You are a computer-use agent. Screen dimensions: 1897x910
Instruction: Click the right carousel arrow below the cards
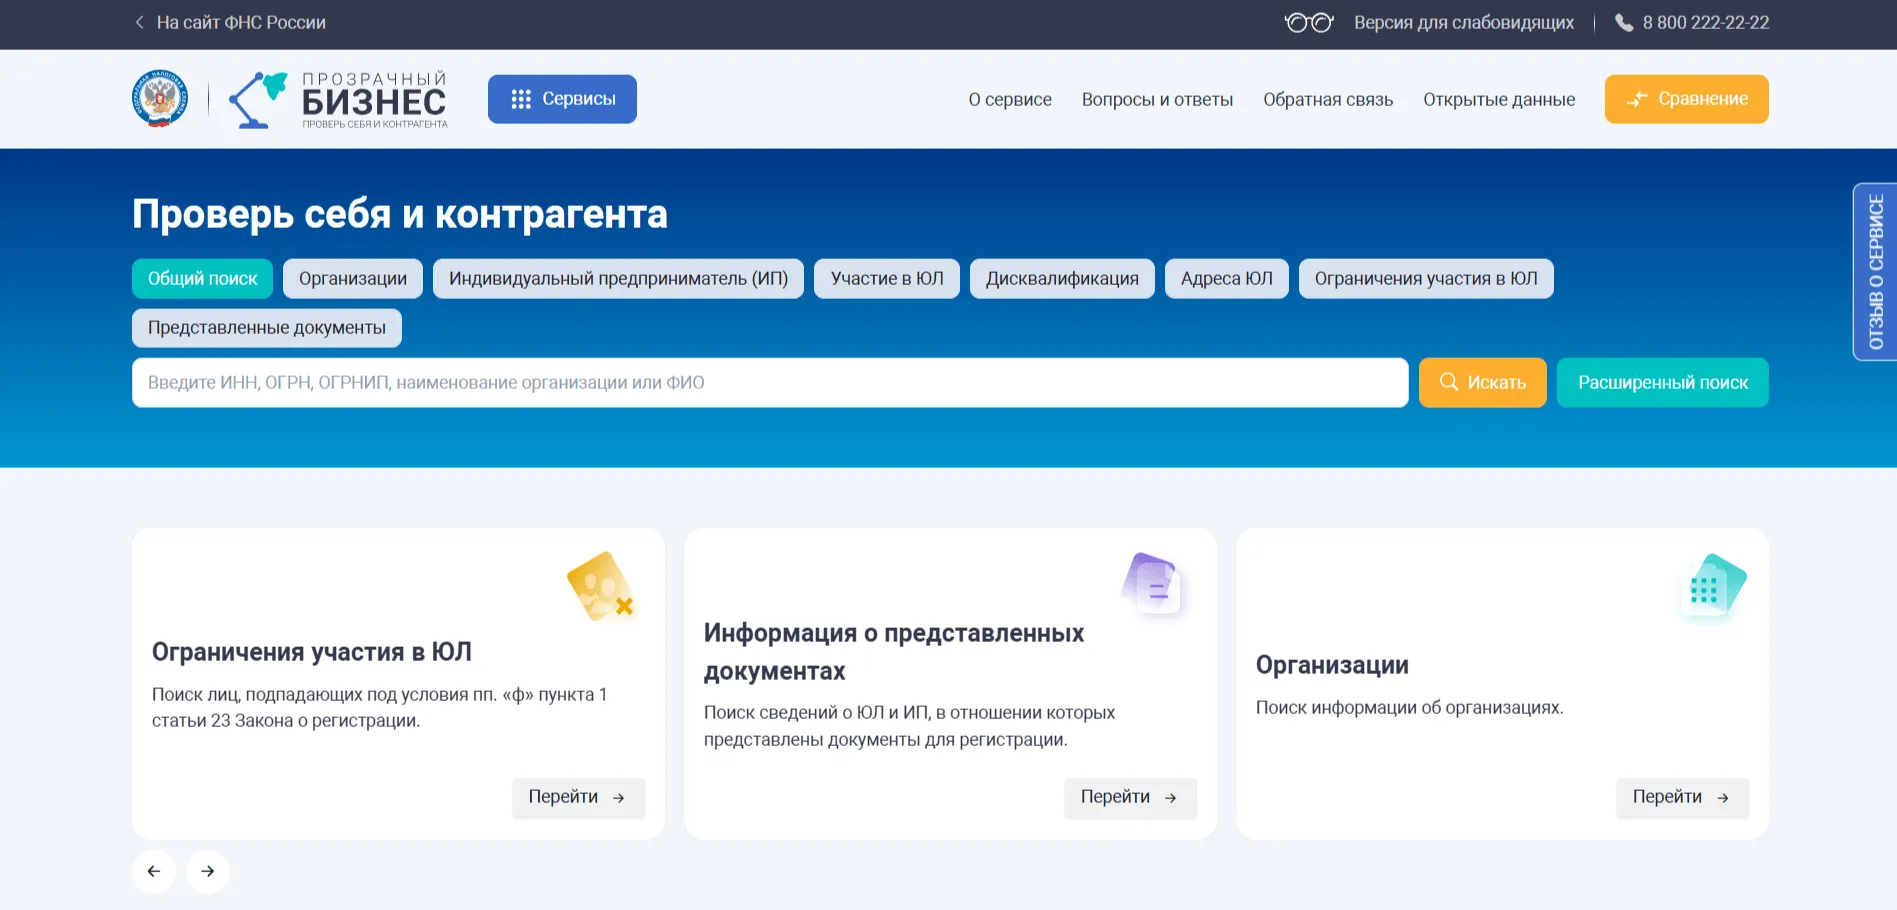[207, 871]
